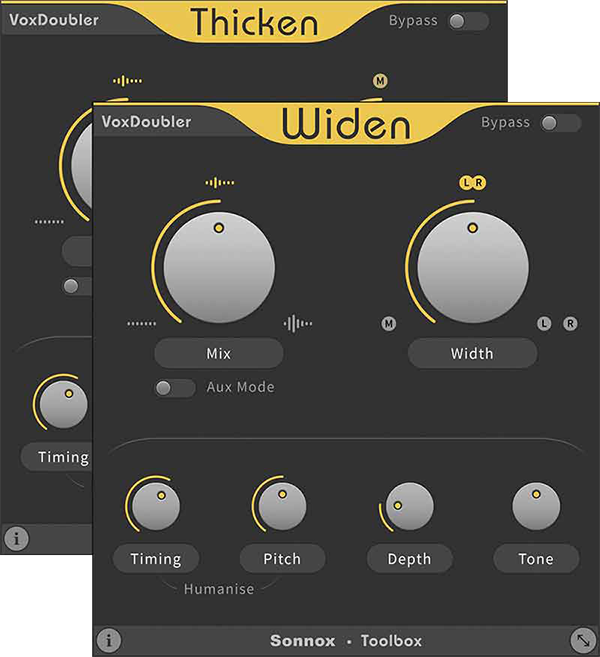Click the M icon at top of Thicken

380,80
